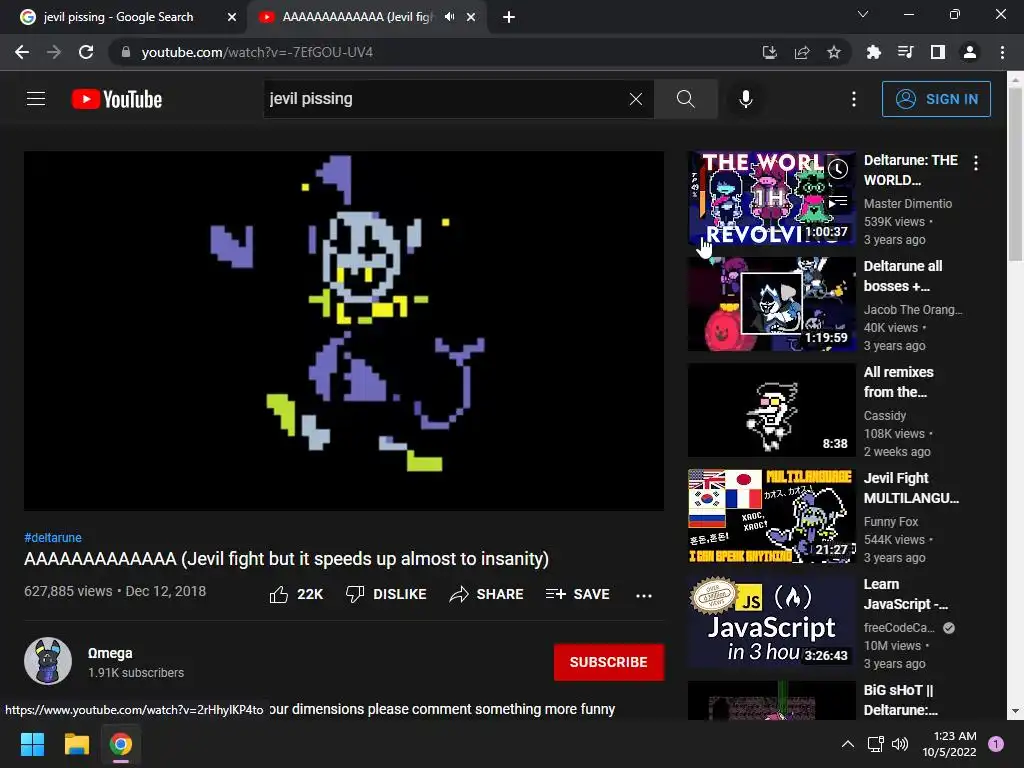Click the #deltarune hashtag link
The width and height of the screenshot is (1024, 768).
(53, 537)
